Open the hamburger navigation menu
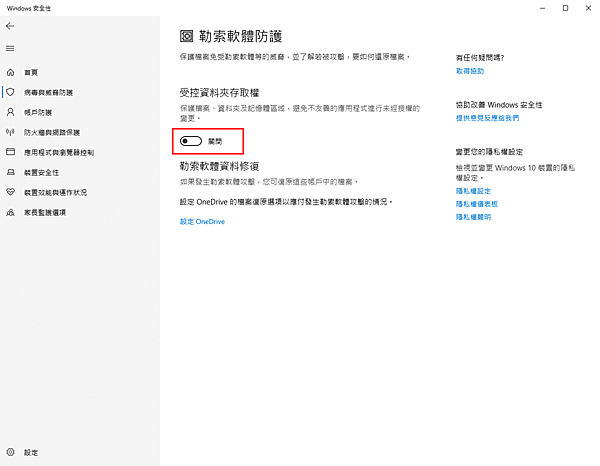Screen dimensions: 600x466 point(10,49)
